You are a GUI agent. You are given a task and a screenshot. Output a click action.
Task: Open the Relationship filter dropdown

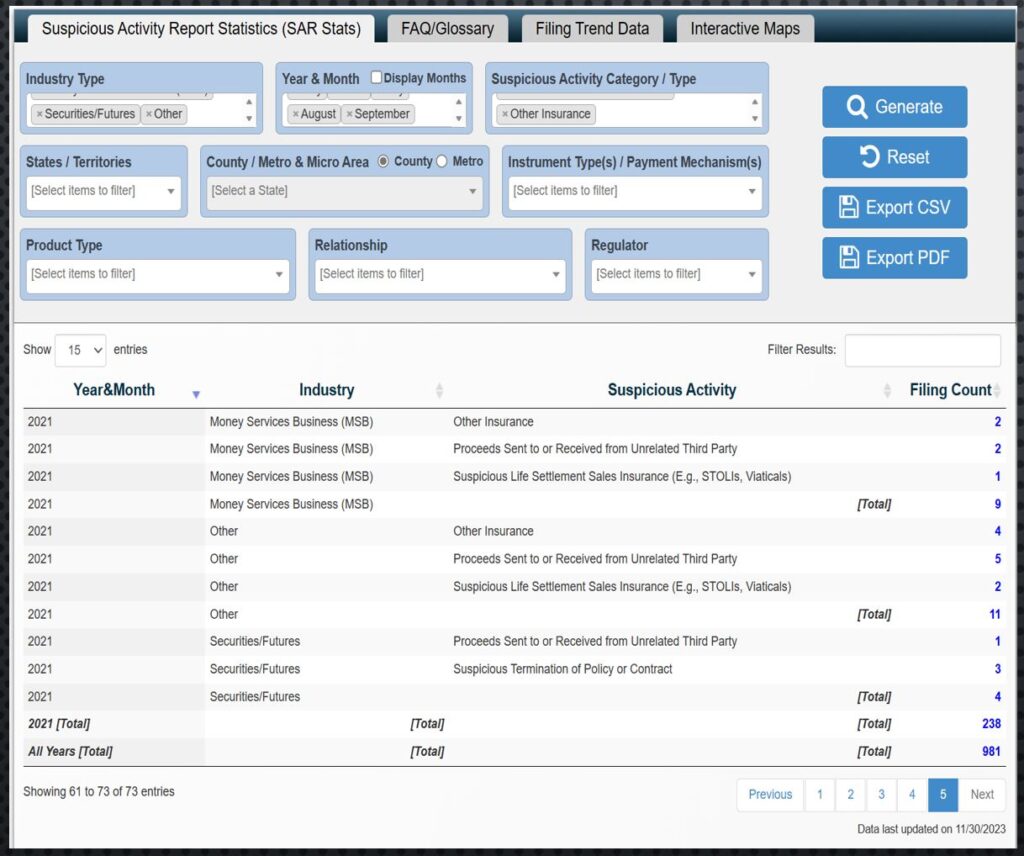pyautogui.click(x=440, y=274)
